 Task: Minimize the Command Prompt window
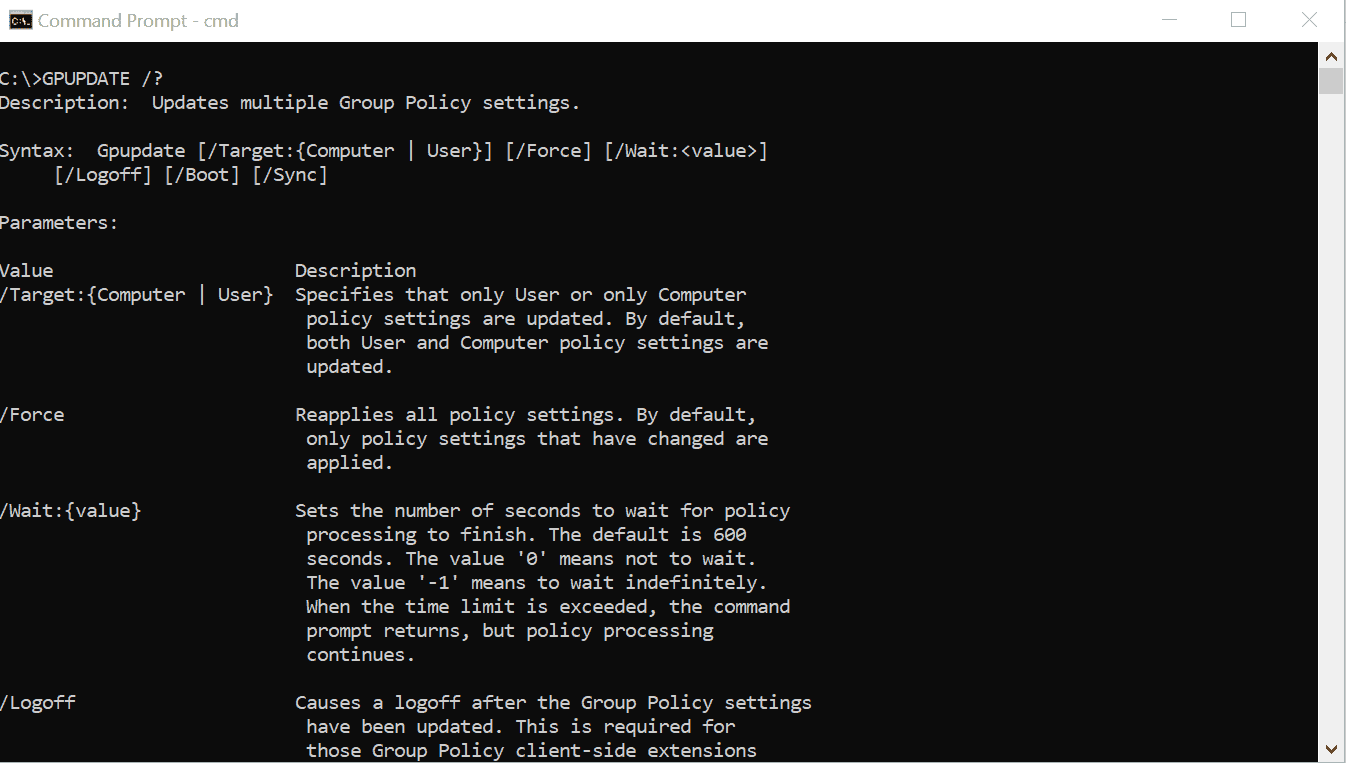pyautogui.click(x=1168, y=20)
